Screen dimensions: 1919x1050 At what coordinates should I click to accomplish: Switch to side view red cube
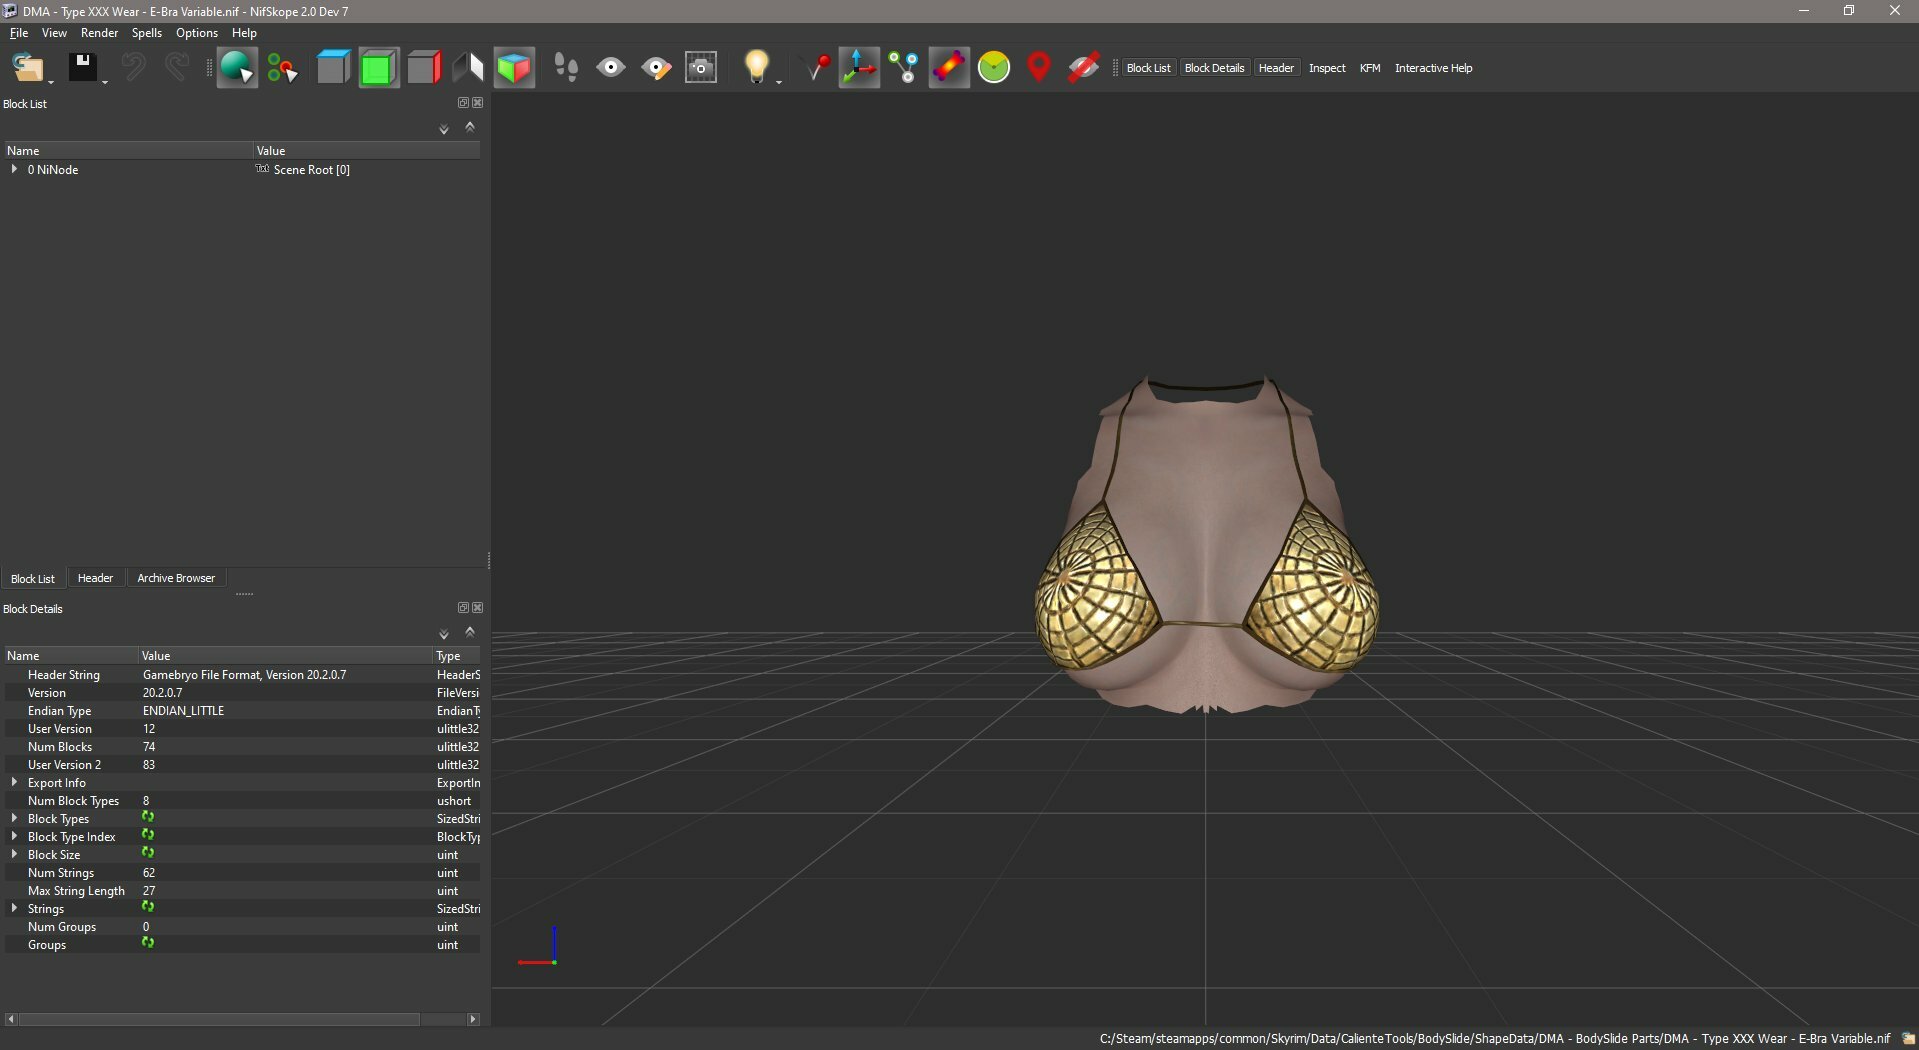[x=424, y=68]
